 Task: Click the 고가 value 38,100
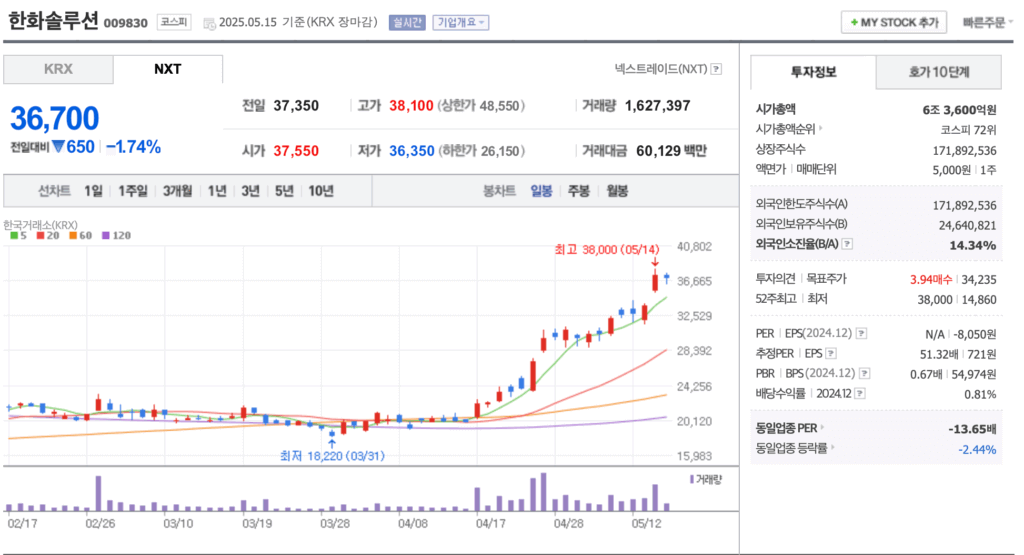click(411, 106)
